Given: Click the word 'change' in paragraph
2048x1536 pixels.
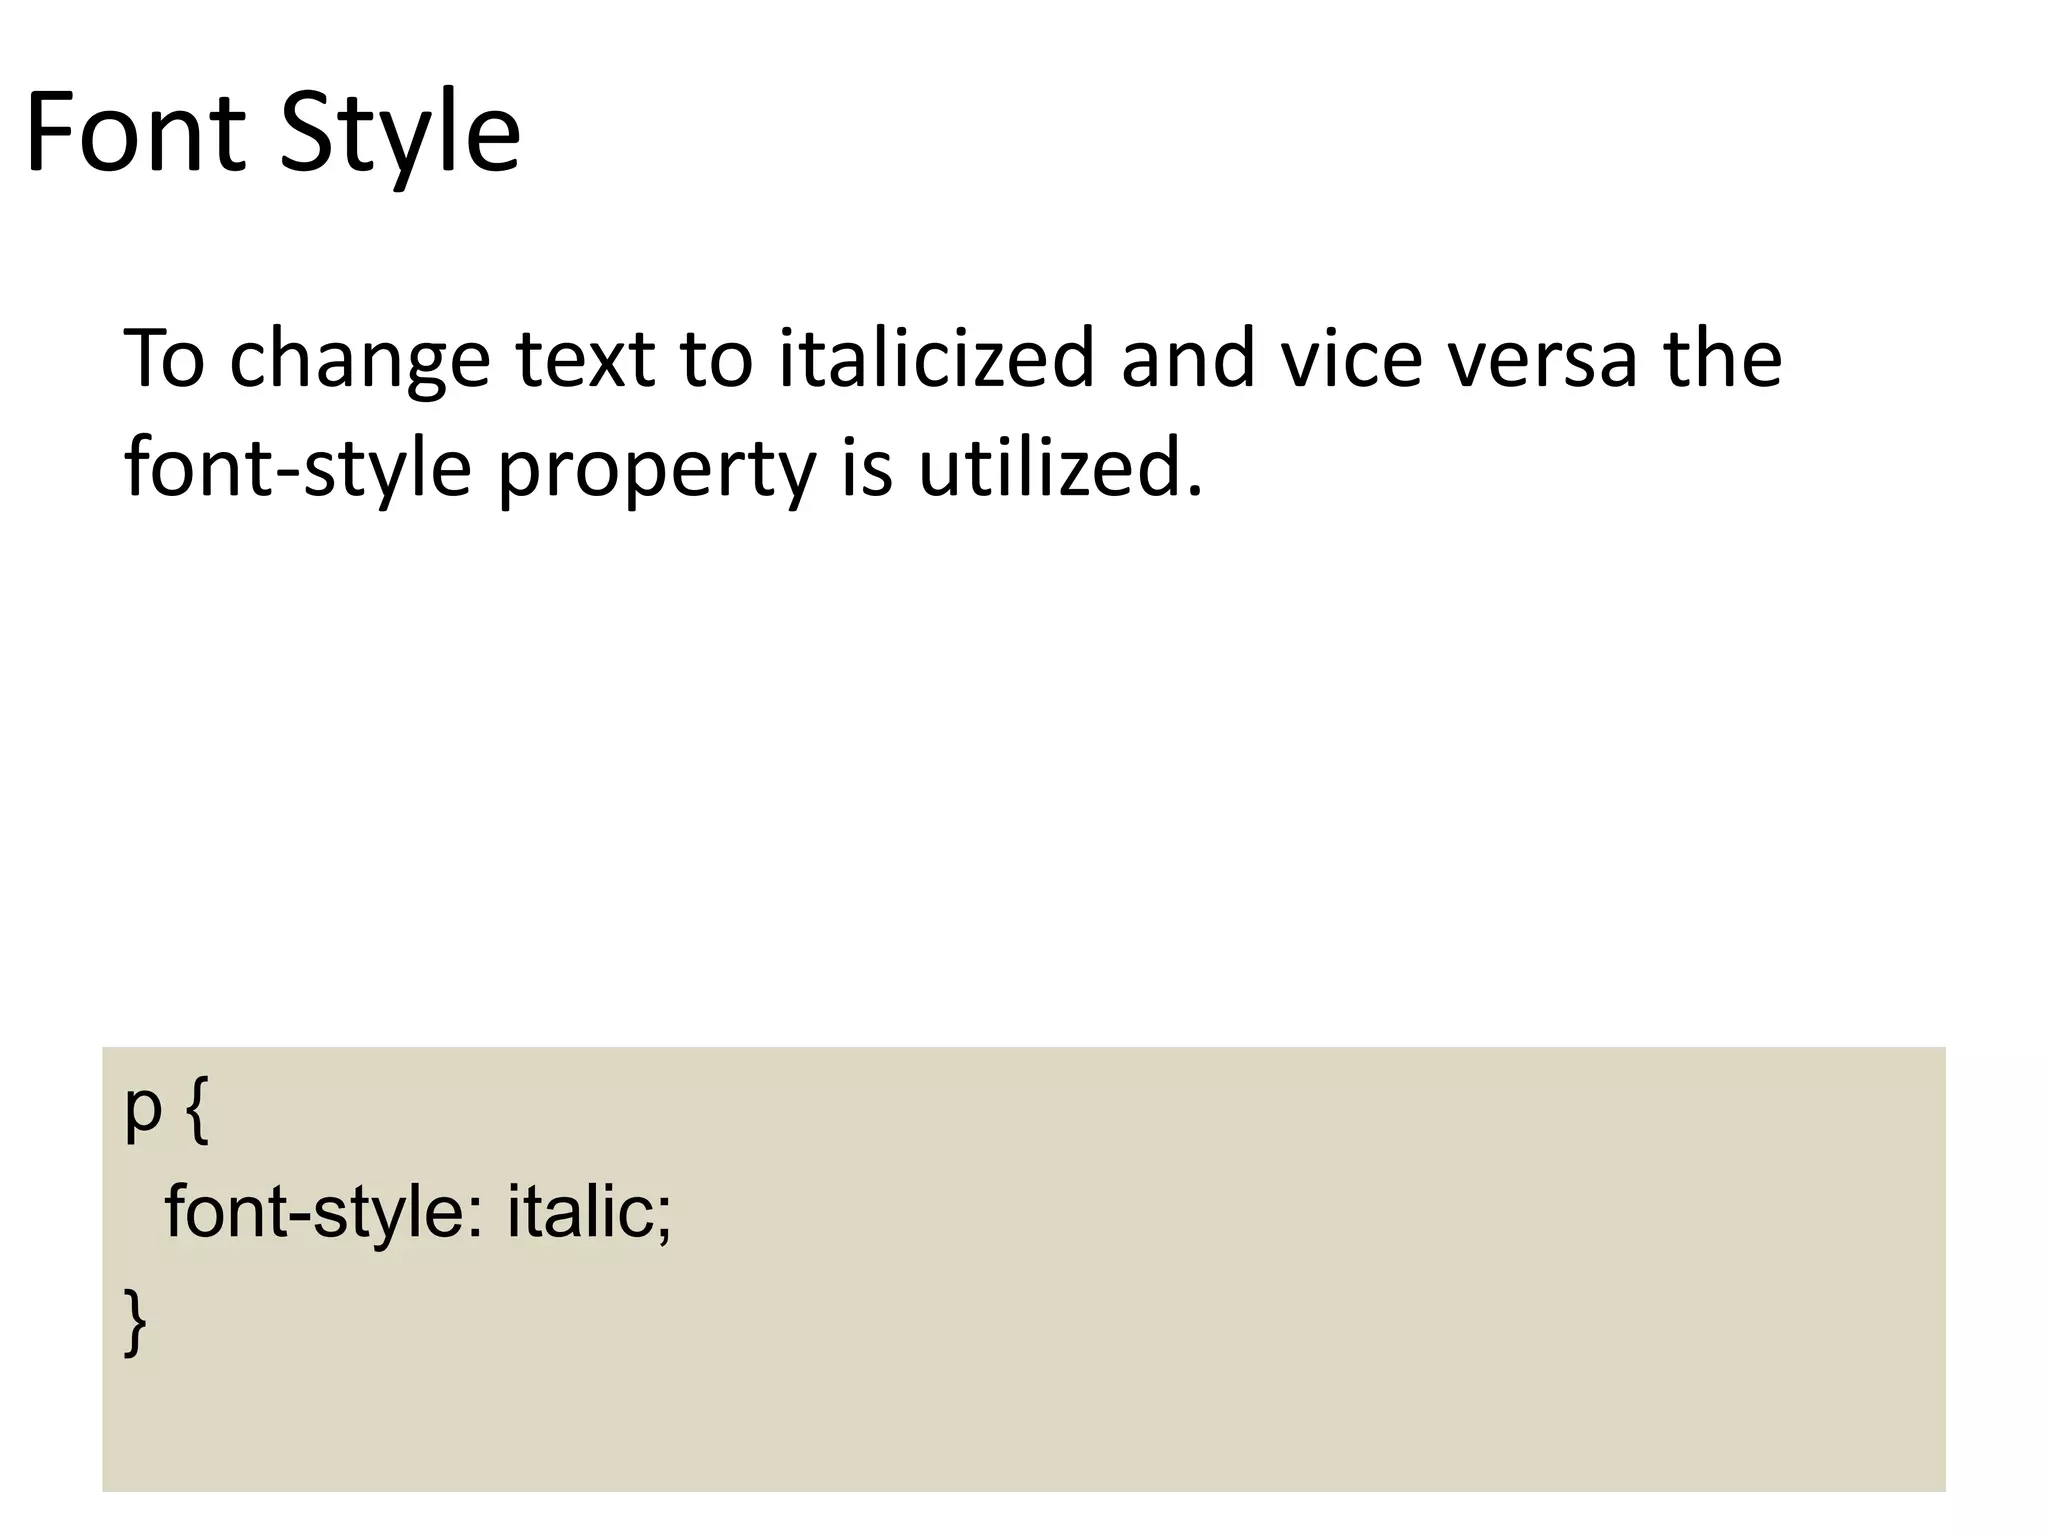Looking at the screenshot, I should click(x=360, y=360).
